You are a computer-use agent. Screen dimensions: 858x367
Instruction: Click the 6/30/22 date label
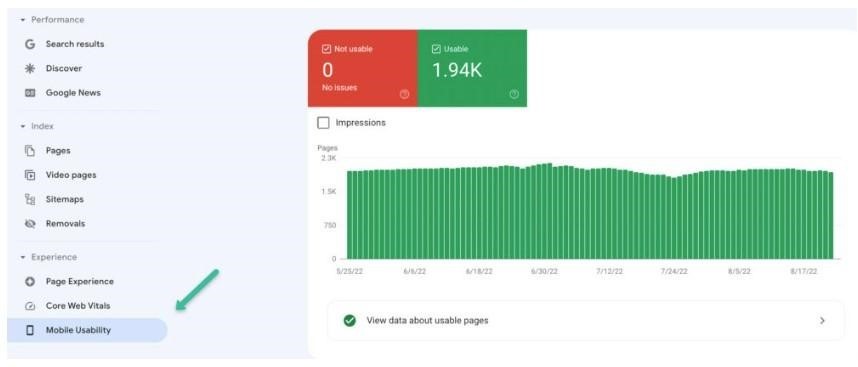545,272
